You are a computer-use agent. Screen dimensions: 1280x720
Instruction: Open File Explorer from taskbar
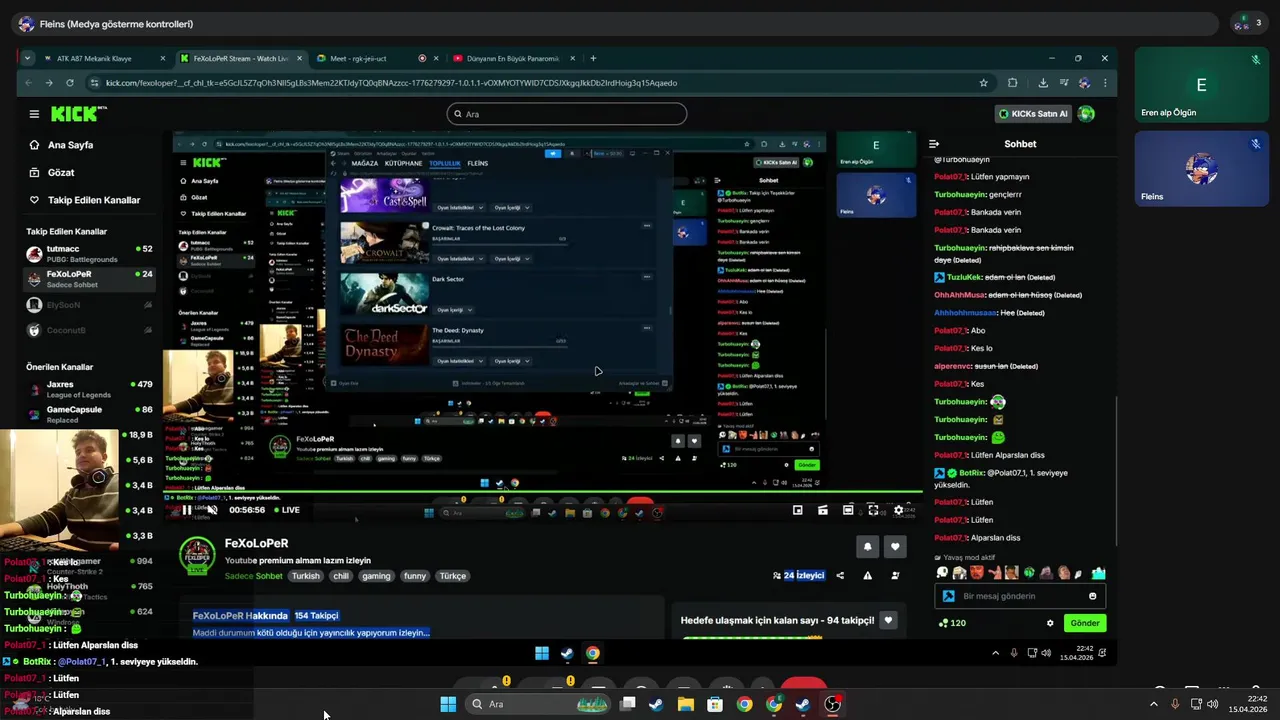coord(685,704)
